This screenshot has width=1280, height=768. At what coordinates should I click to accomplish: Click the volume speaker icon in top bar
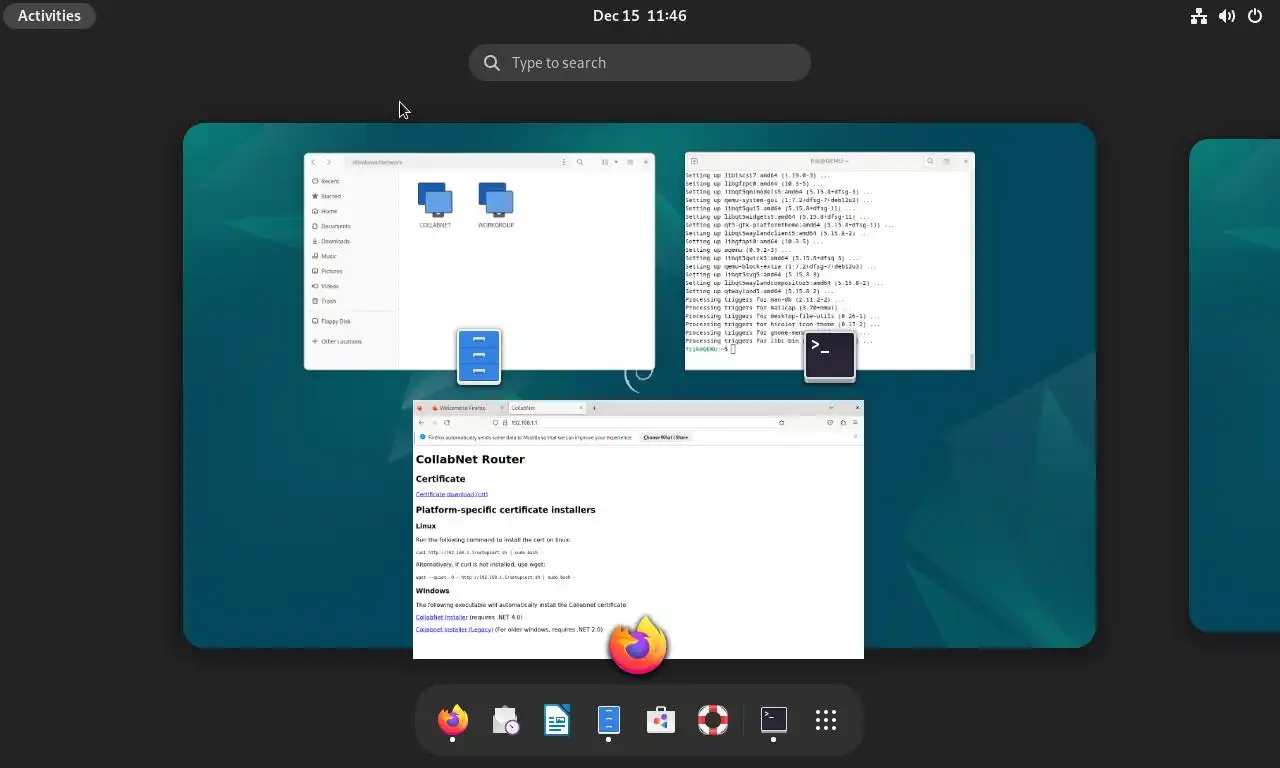pos(1227,15)
